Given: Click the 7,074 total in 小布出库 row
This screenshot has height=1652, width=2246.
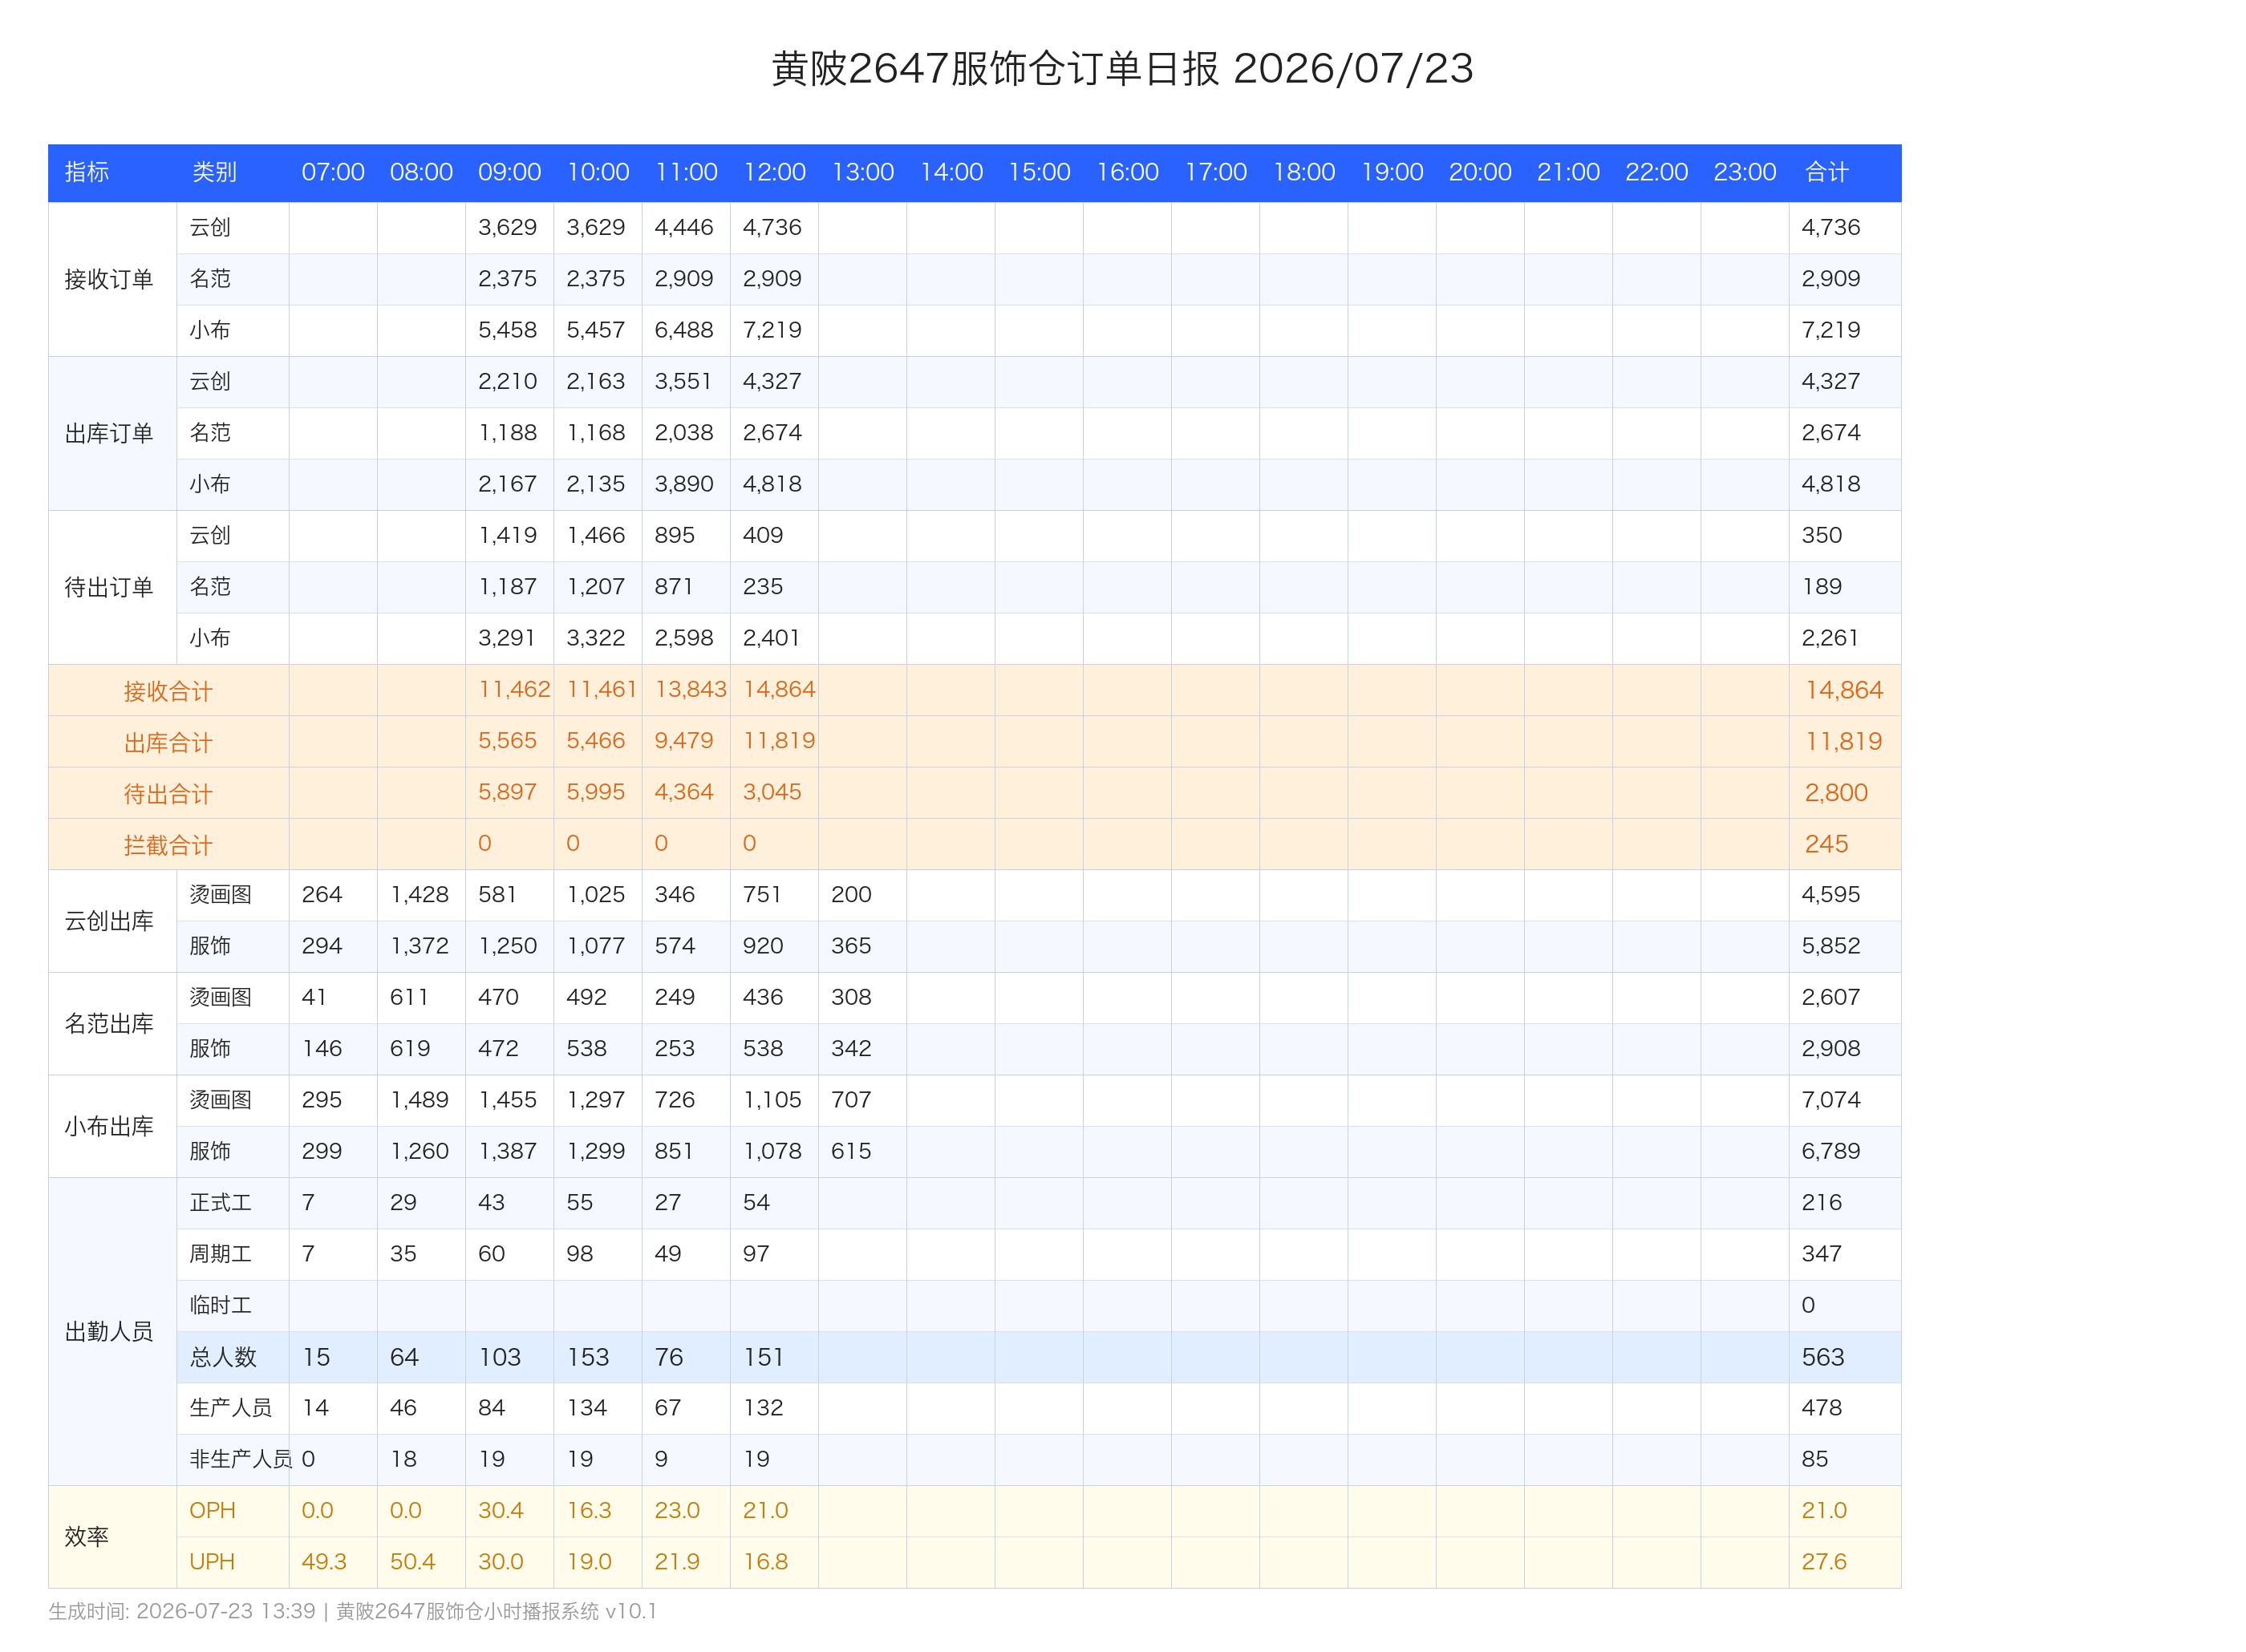Looking at the screenshot, I should pyautogui.click(x=1830, y=1100).
